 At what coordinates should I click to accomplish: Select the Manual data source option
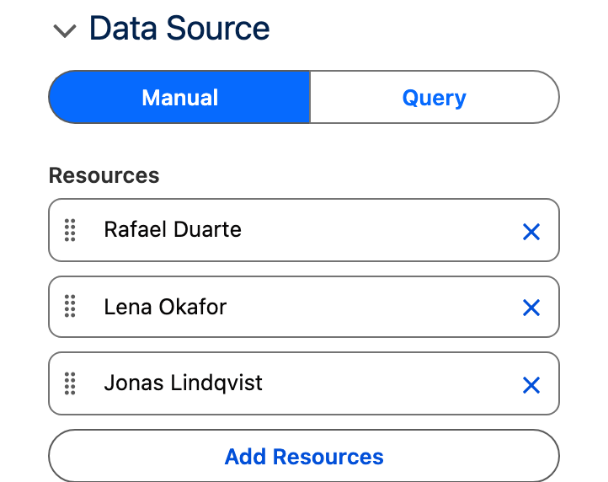[180, 97]
